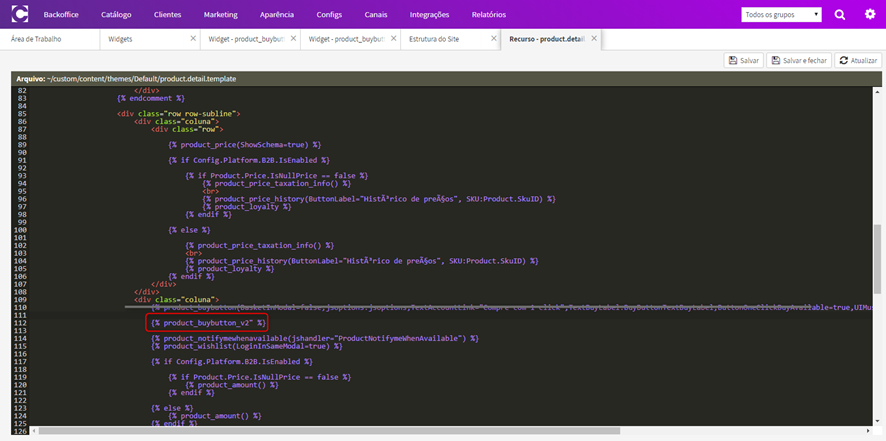Viewport: 886px width, 441px height.
Task: Open the search magnifier icon
Action: point(840,15)
